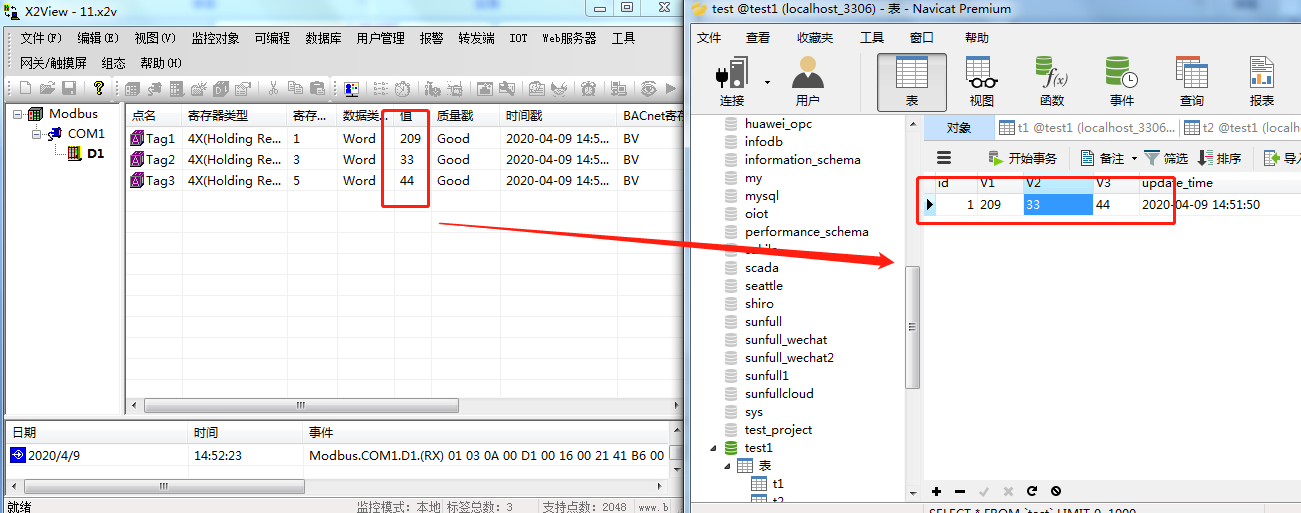Image resolution: width=1301 pixels, height=513 pixels.
Task: Open the Query (查询) button in Navicat
Action: coord(1191,81)
